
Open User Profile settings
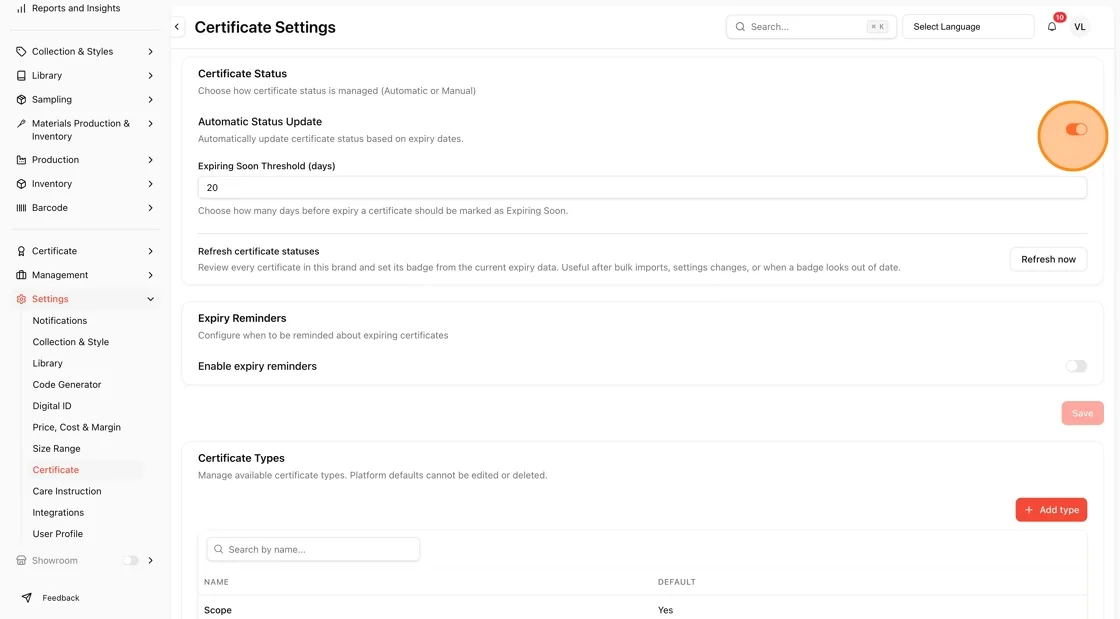[x=57, y=534]
